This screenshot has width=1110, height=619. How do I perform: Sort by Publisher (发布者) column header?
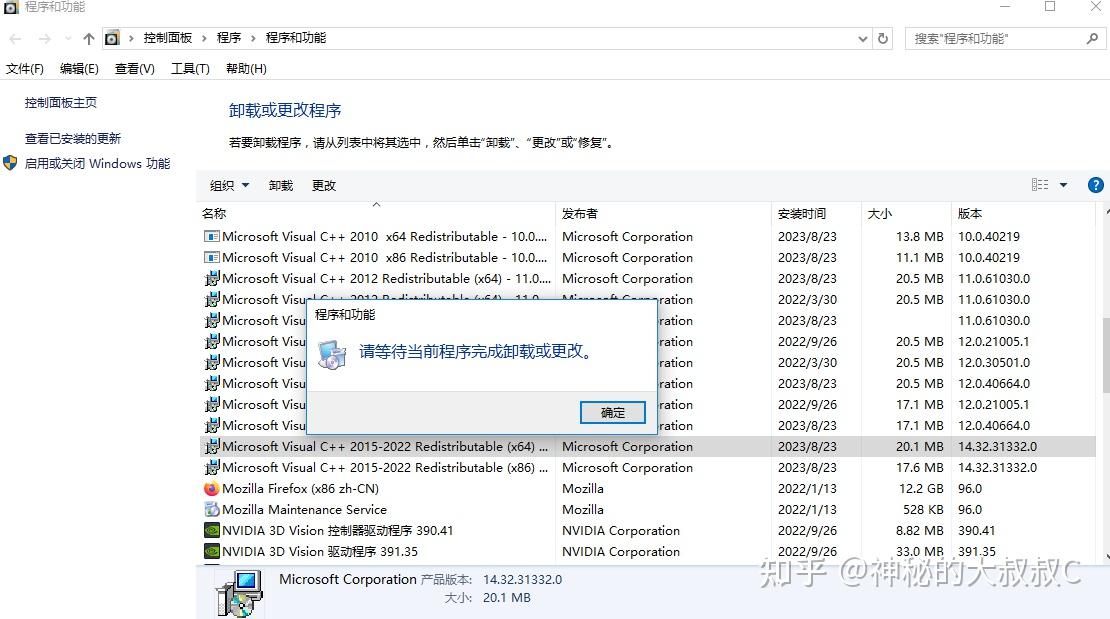[x=663, y=213]
